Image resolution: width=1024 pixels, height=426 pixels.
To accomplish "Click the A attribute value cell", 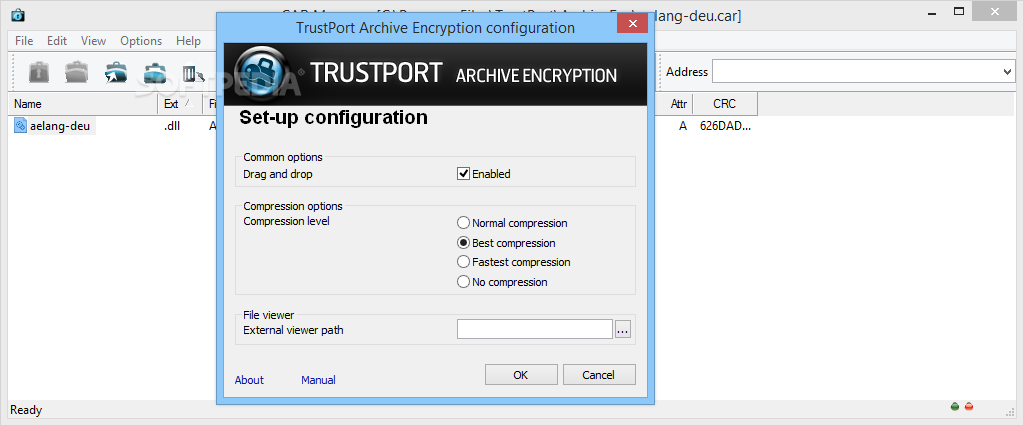I will point(682,126).
